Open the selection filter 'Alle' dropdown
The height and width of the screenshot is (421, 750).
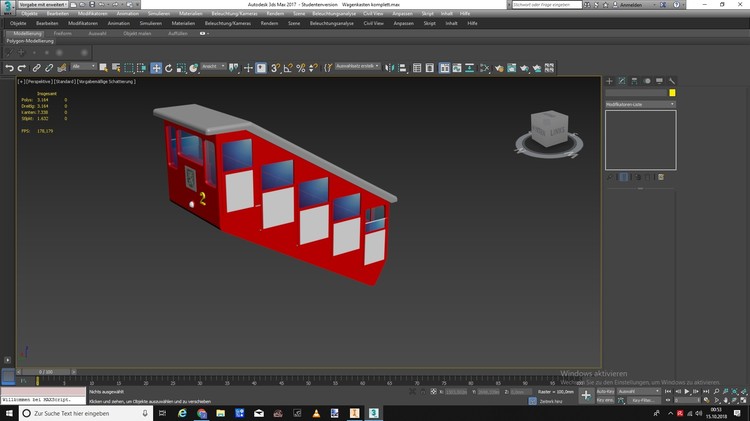tap(83, 66)
